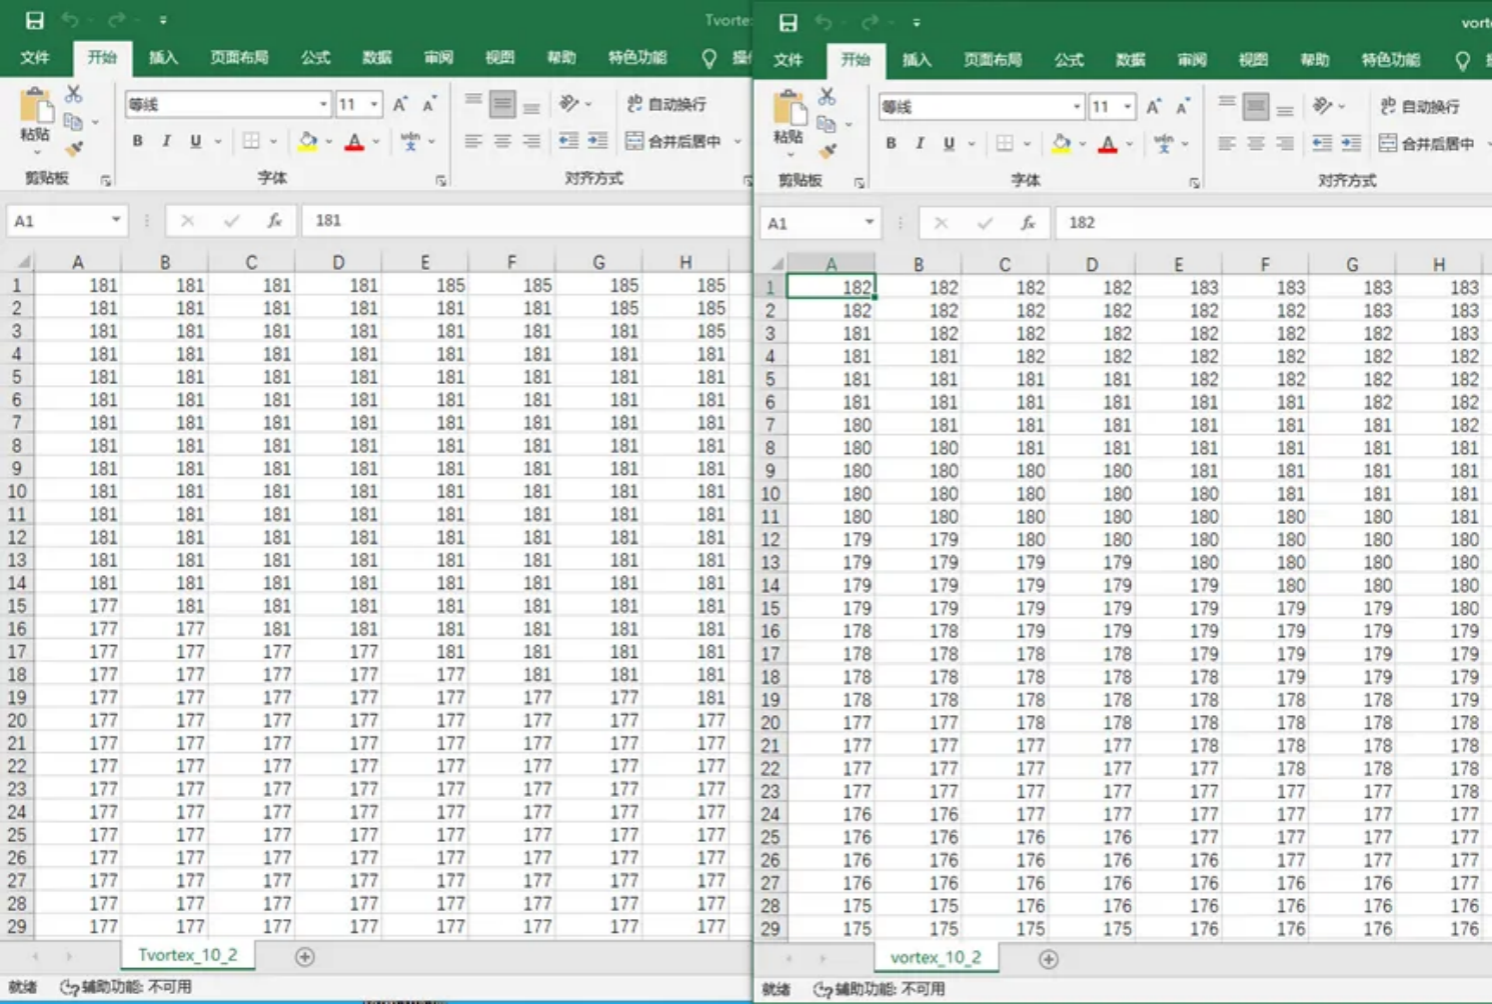
Task: Toggle italic in the left window
Action: 166,141
